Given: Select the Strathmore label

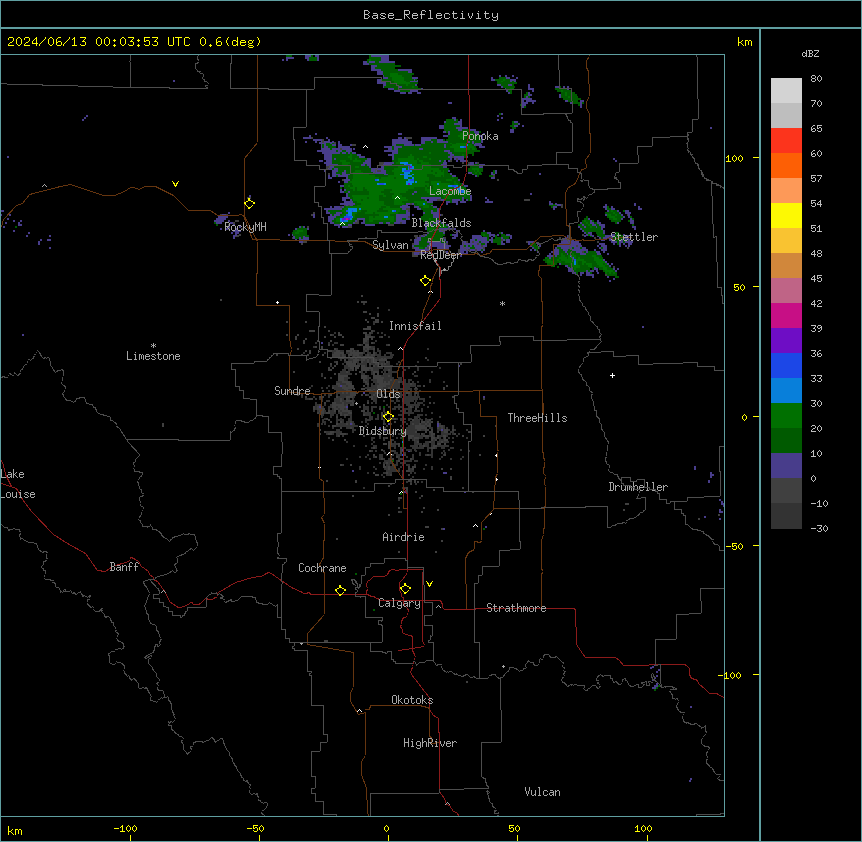Looking at the screenshot, I should coord(516,608).
